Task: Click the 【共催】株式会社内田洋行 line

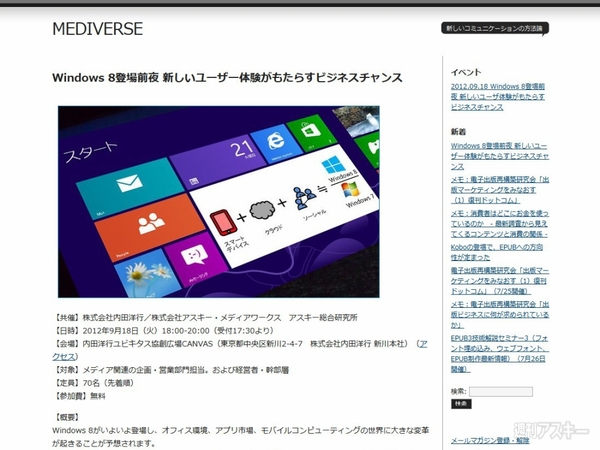Action: (x=205, y=318)
